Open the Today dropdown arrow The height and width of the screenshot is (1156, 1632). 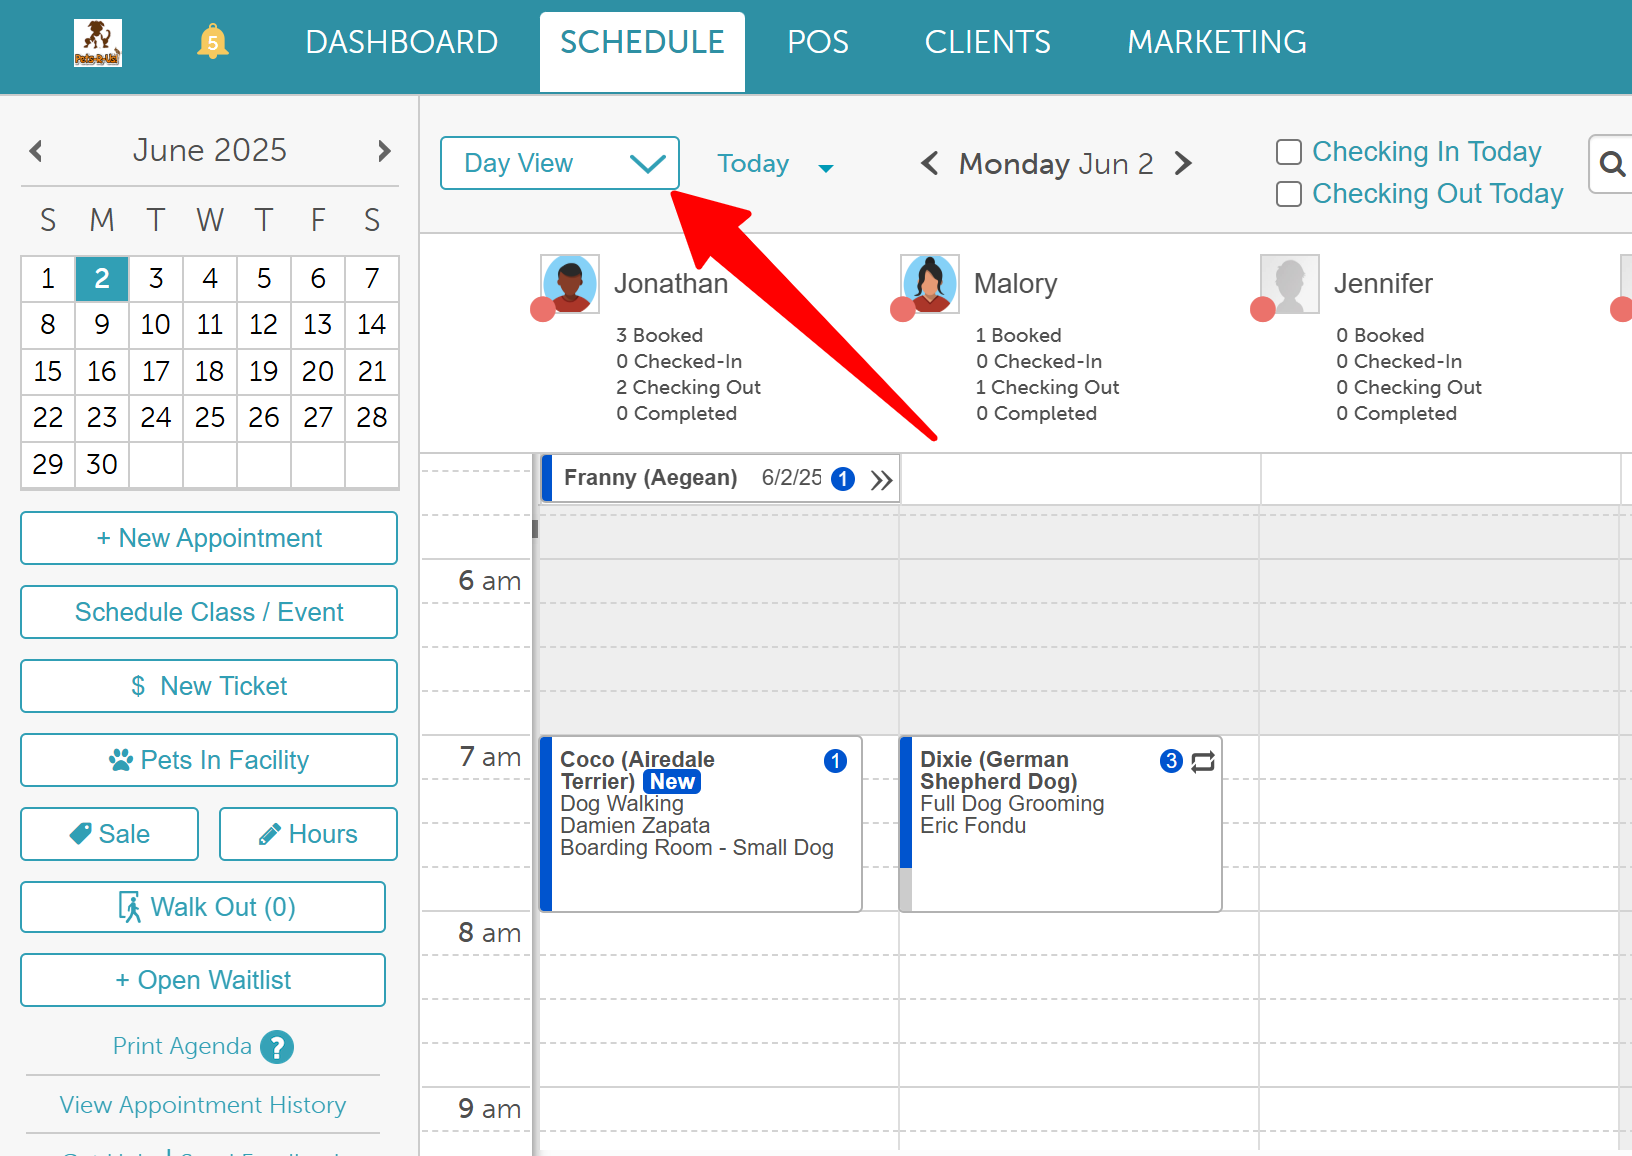826,168
